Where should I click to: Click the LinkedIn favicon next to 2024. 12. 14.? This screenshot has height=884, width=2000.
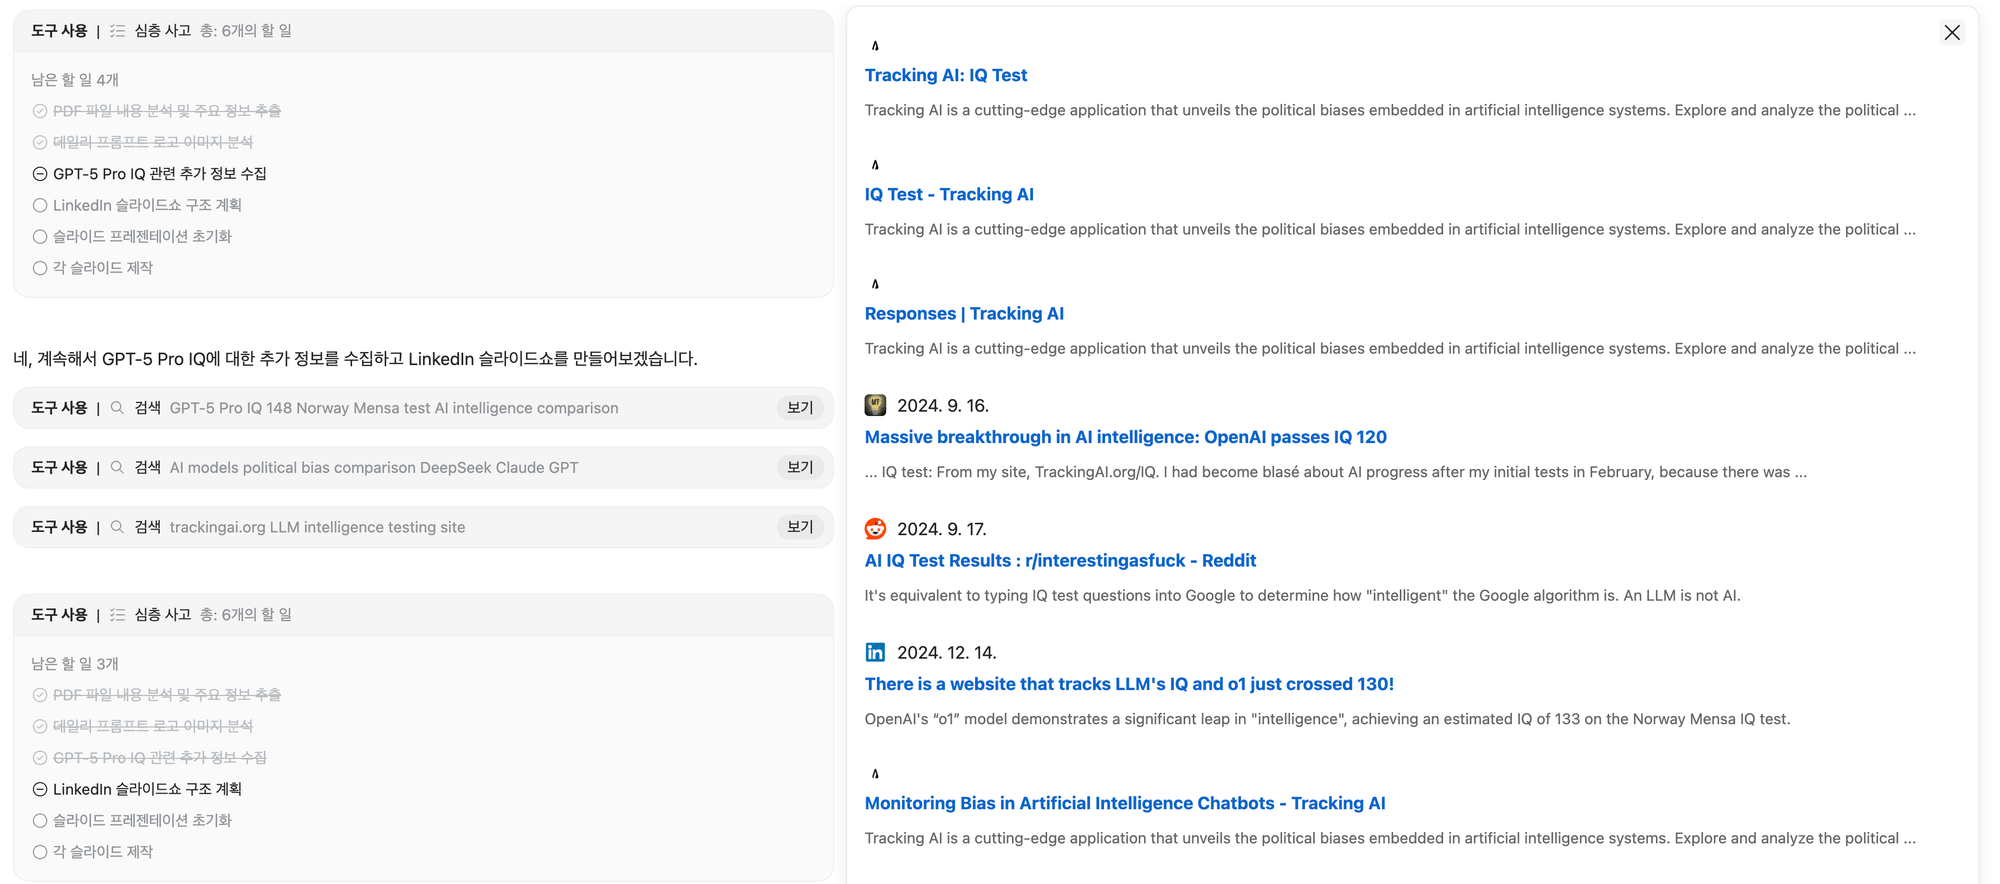(x=875, y=652)
